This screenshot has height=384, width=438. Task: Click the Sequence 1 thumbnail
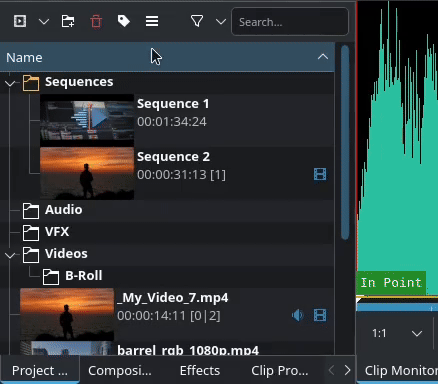tap(87, 120)
